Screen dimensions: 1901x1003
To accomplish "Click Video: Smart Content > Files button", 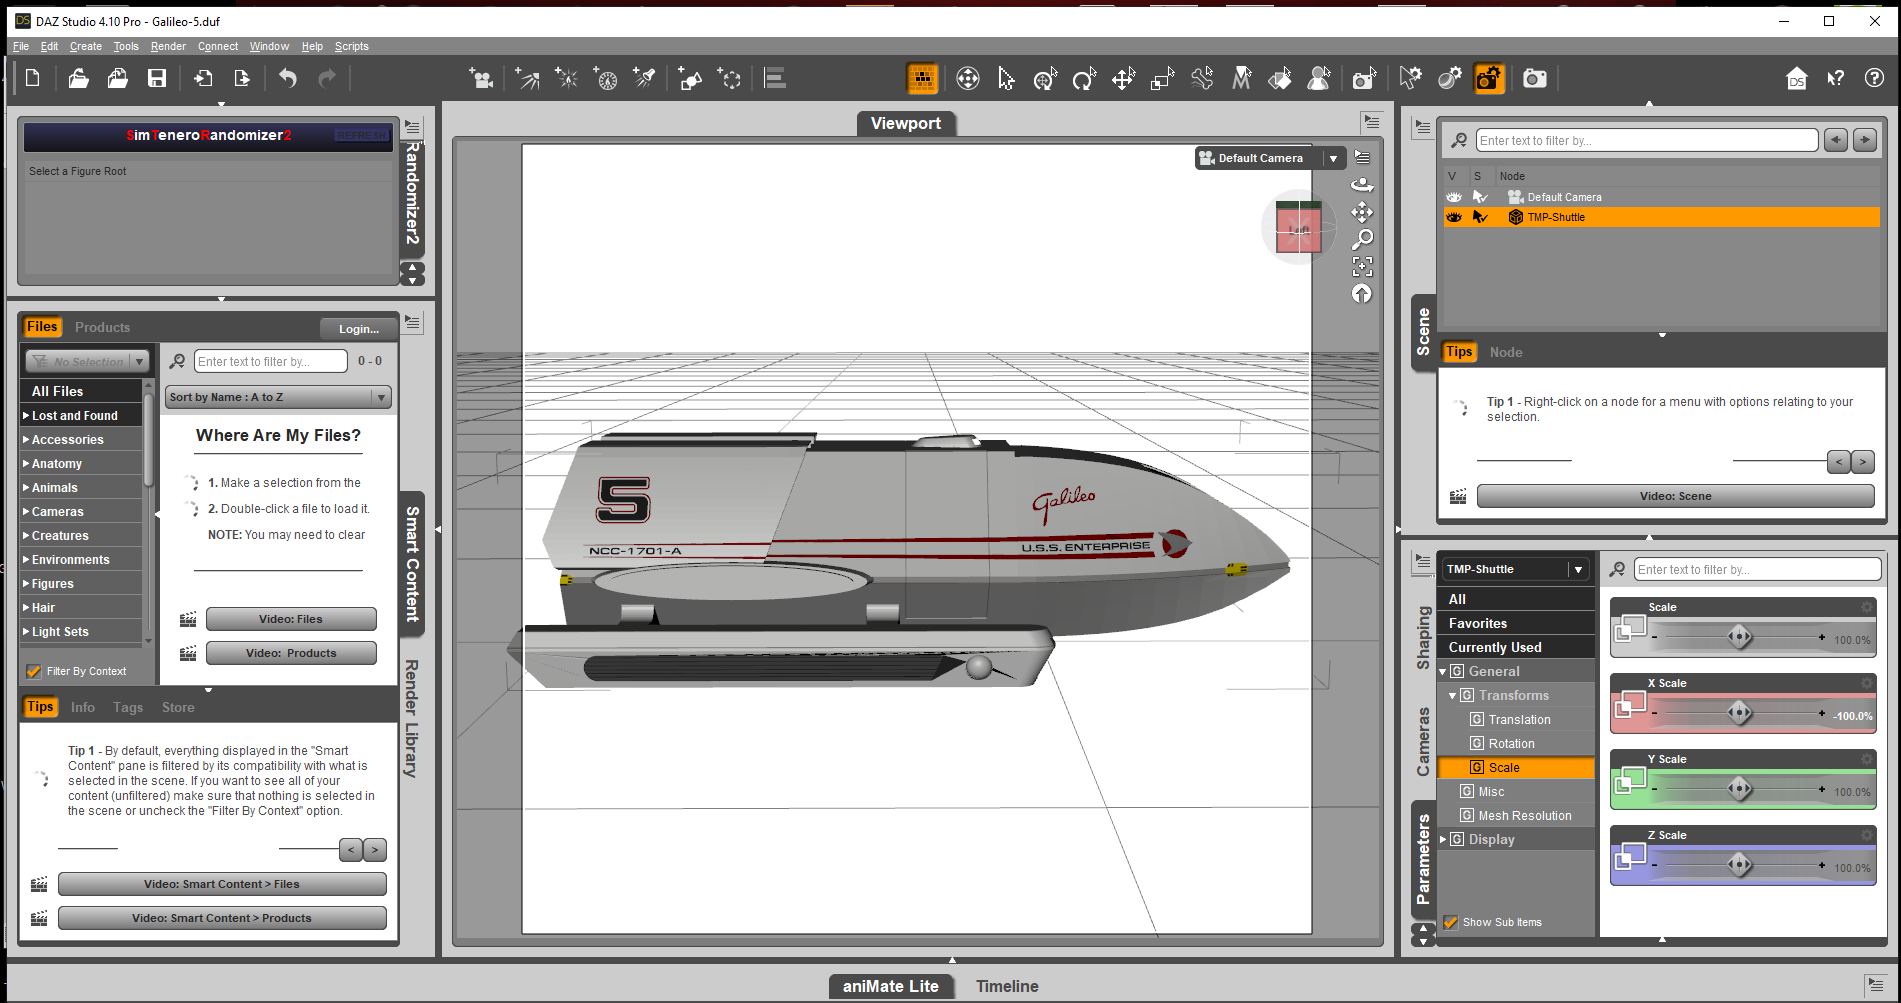I will click(222, 884).
